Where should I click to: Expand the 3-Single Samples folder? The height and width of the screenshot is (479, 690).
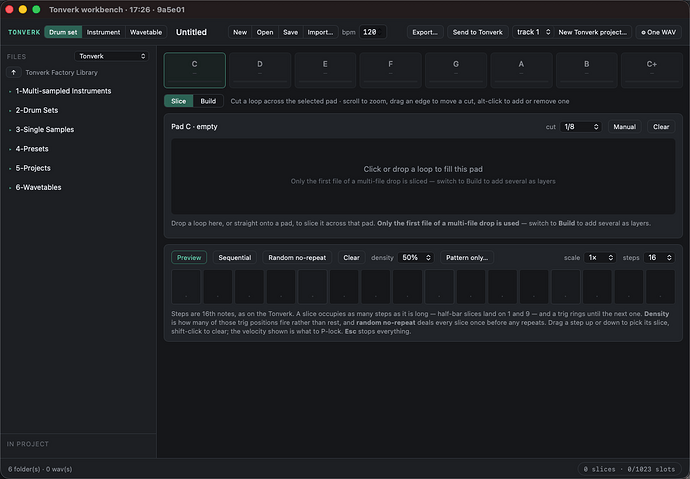point(45,130)
